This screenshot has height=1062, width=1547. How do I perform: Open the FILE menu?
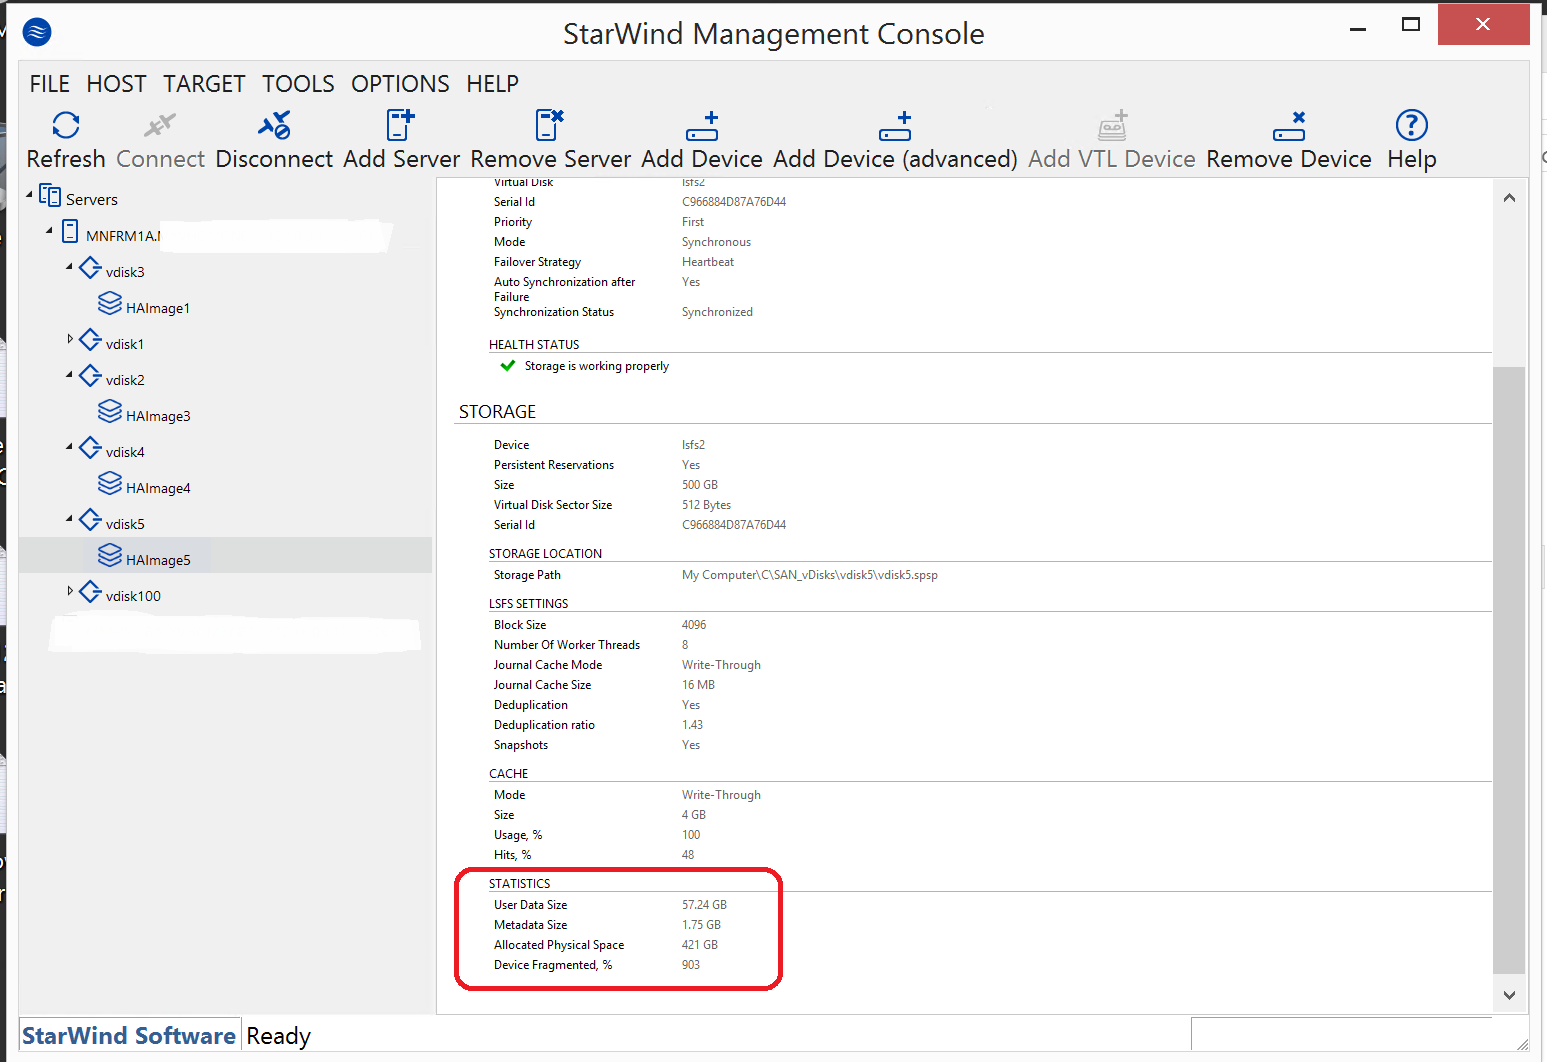(50, 84)
